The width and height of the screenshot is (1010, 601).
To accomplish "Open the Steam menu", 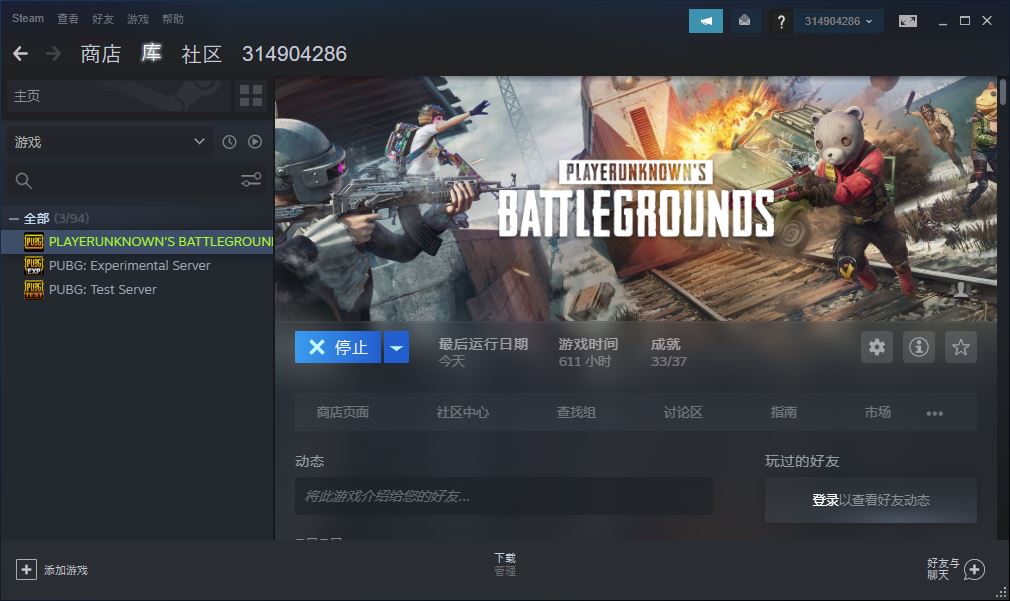I will [28, 19].
